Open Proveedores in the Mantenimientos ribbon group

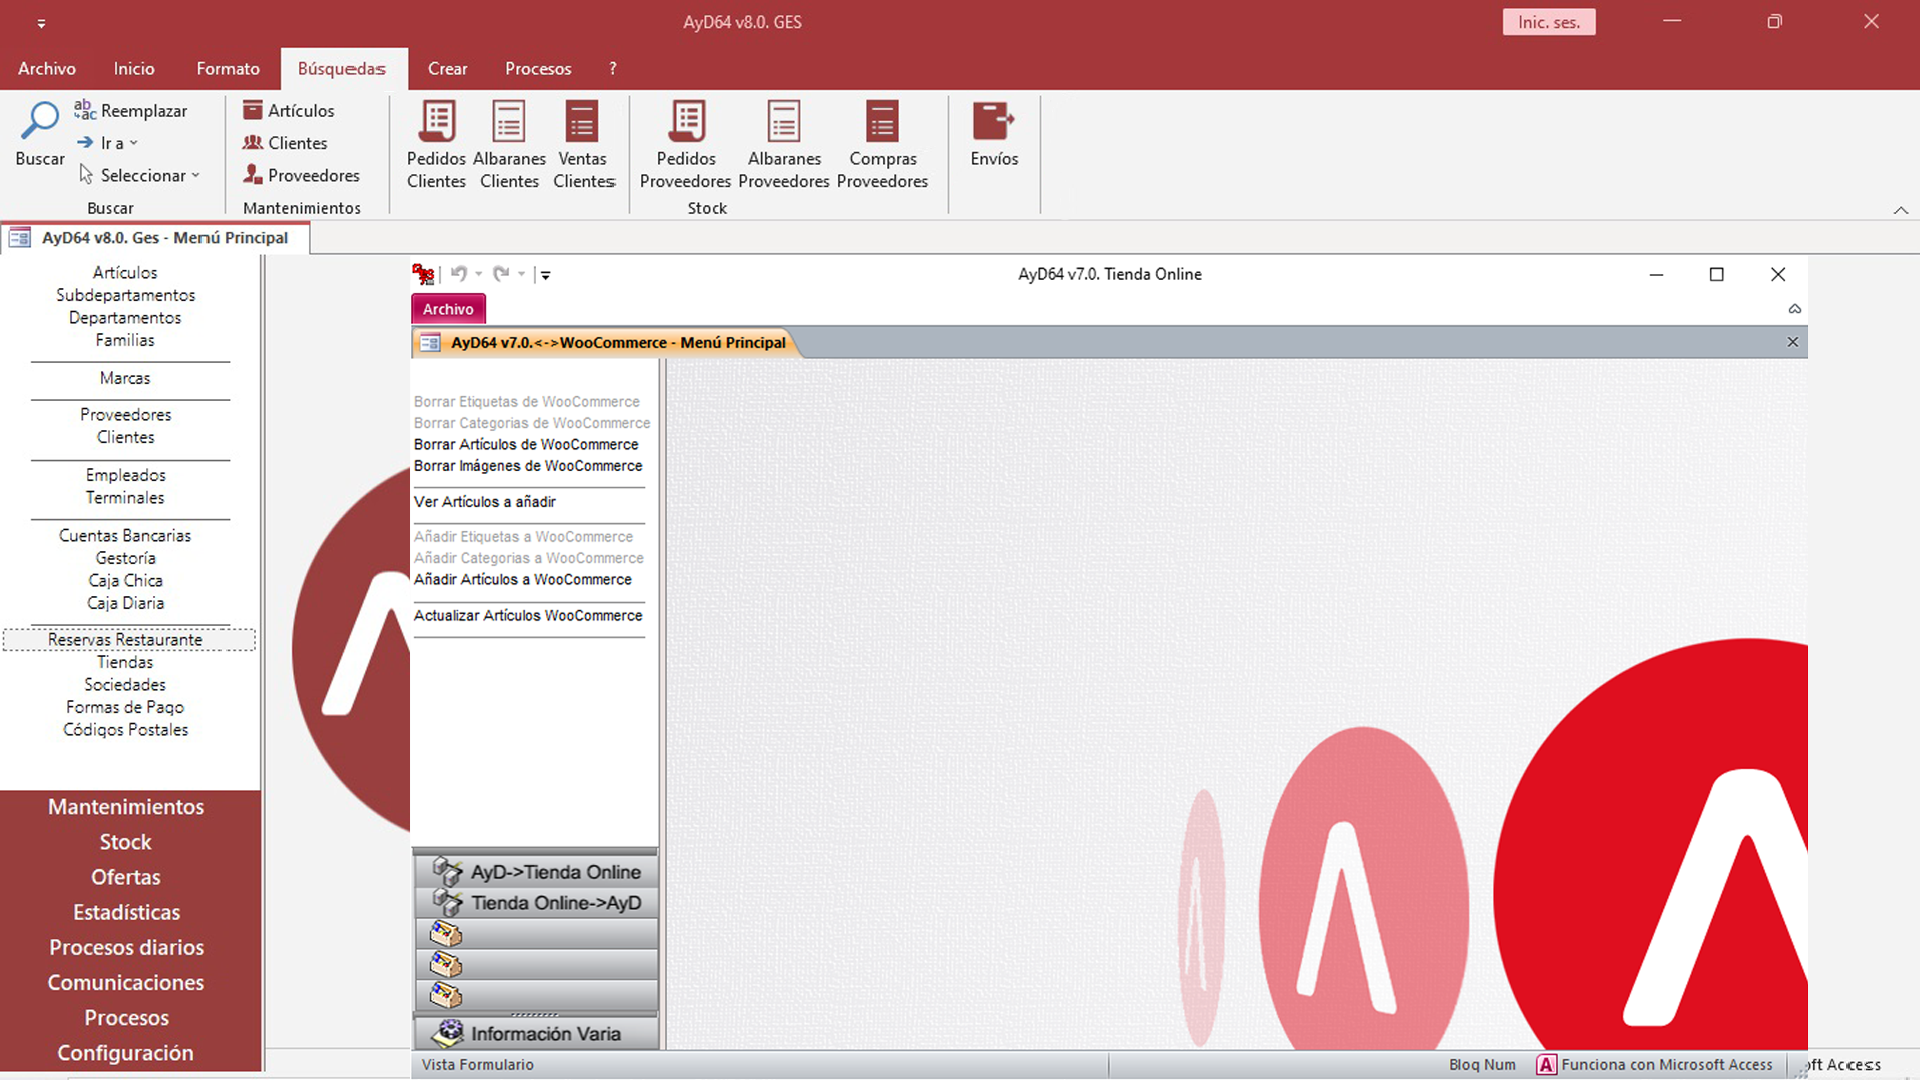[x=301, y=175]
